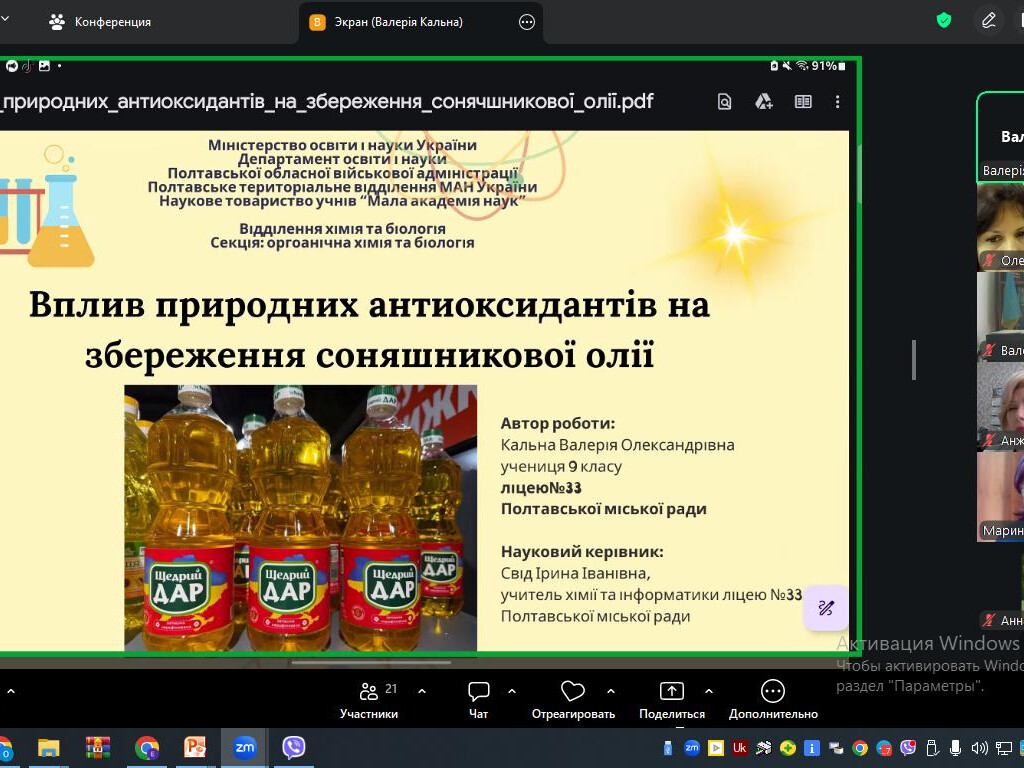Open the Участники panel
Viewport: 1024px width, 768px height.
coord(369,700)
